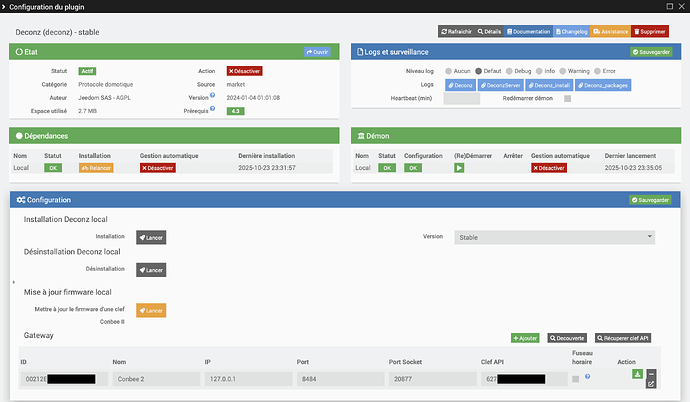The image size is (690, 402).
Task: Toggle the Fuseau horaire checkbox
Action: coord(575,379)
